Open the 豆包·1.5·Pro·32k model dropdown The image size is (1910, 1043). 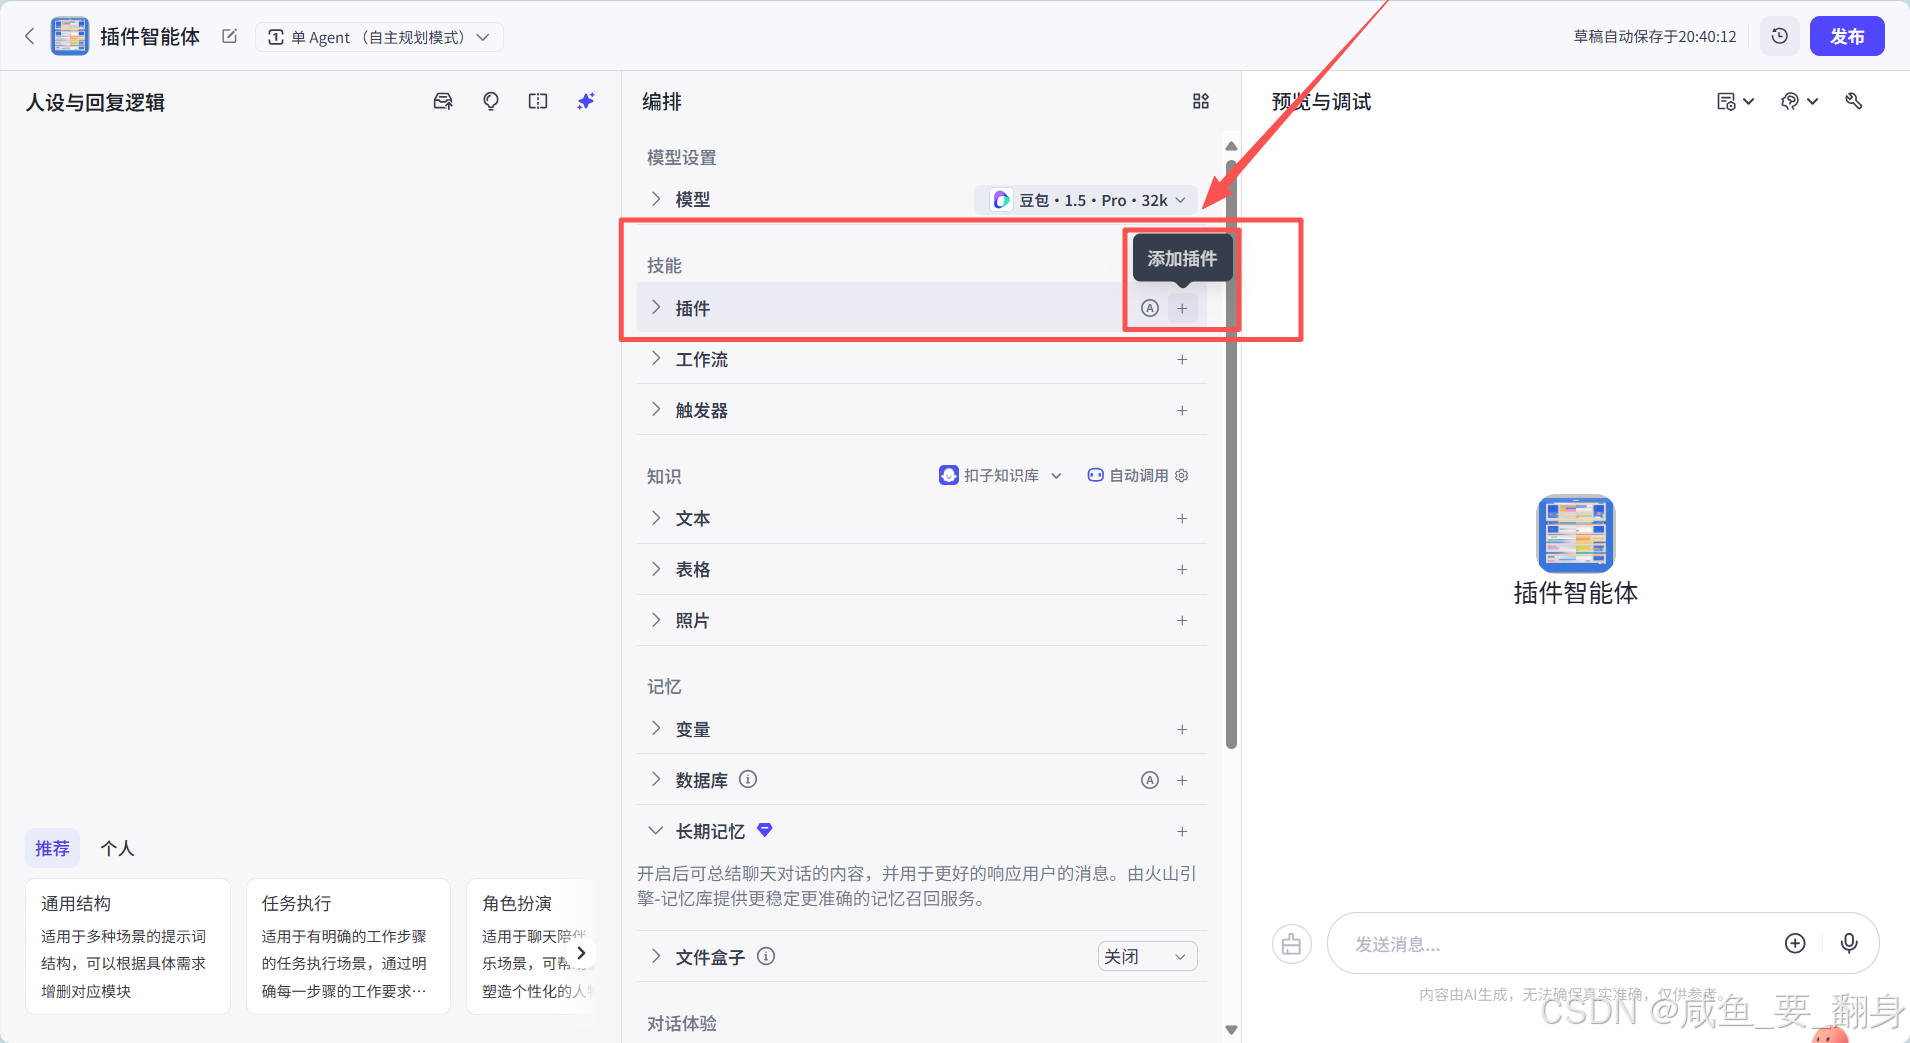pyautogui.click(x=1086, y=200)
